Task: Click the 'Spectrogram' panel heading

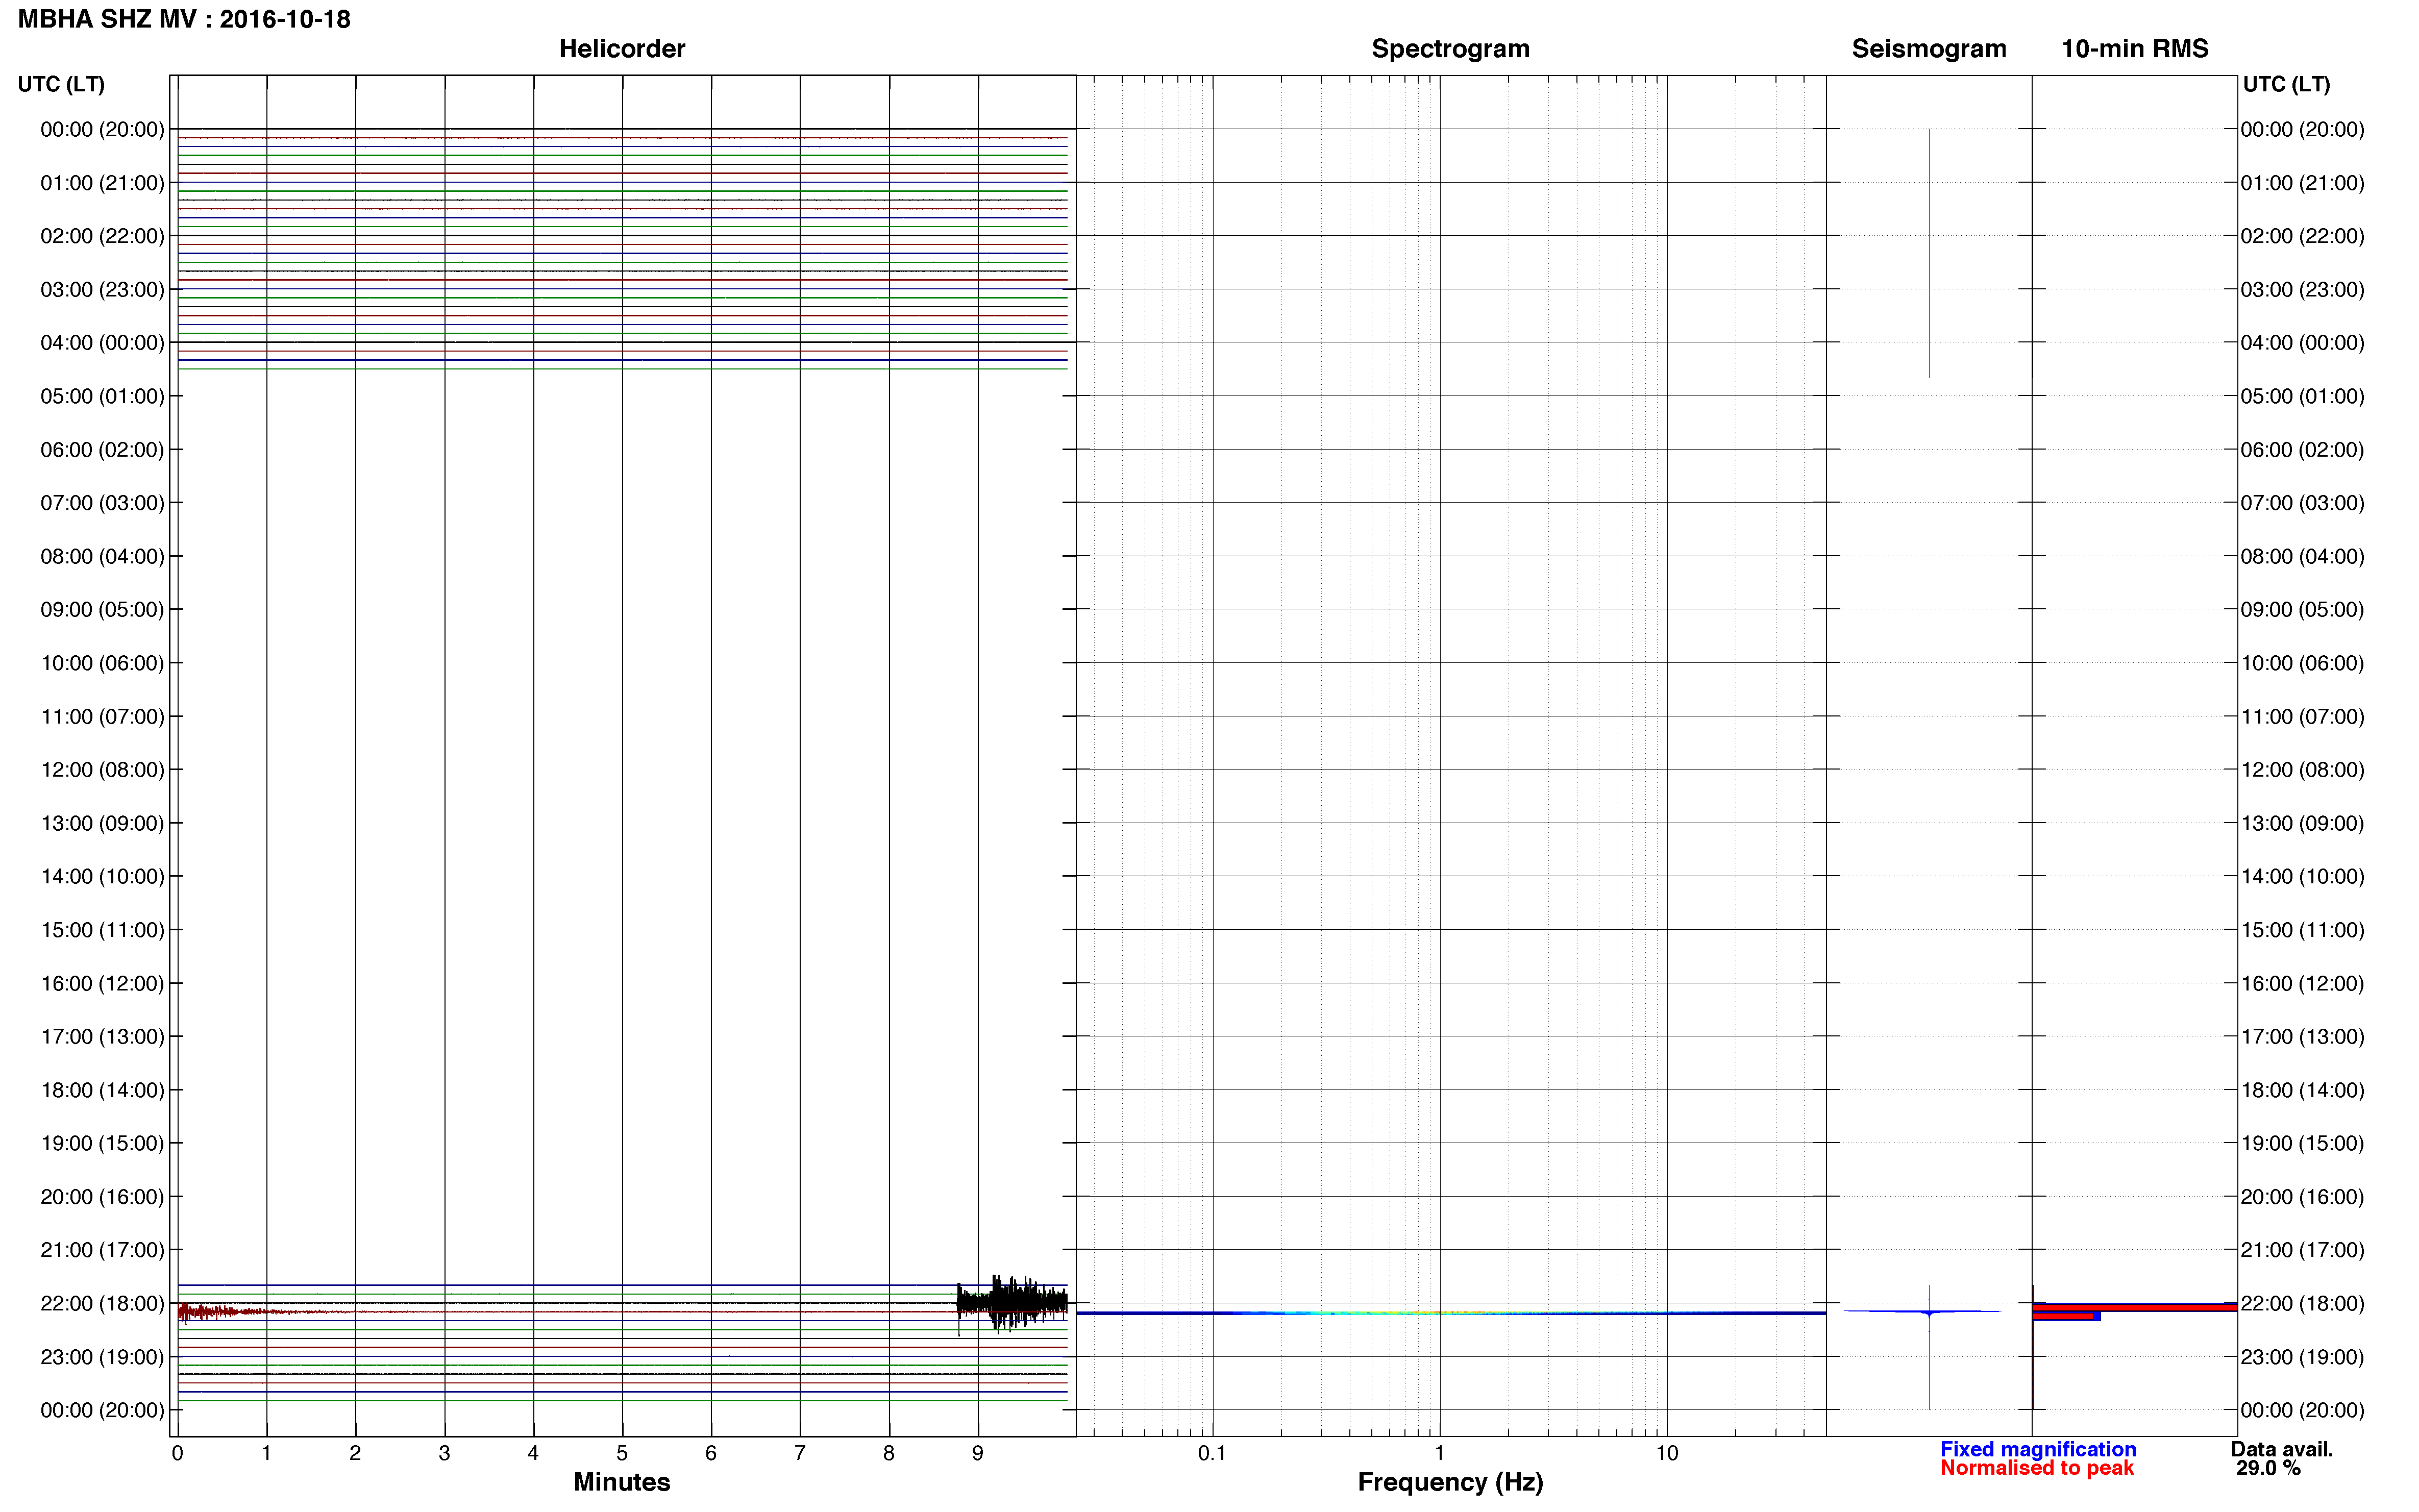Action: pos(1450,49)
